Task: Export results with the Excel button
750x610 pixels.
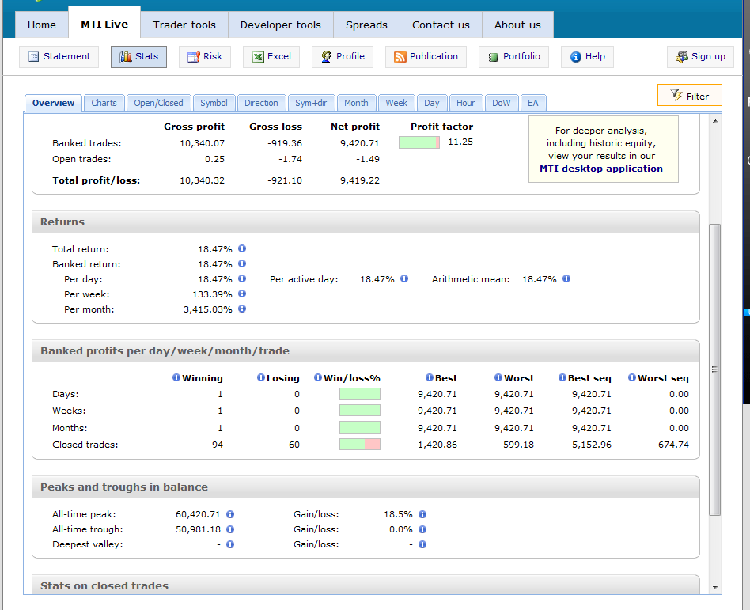Action: 270,57
